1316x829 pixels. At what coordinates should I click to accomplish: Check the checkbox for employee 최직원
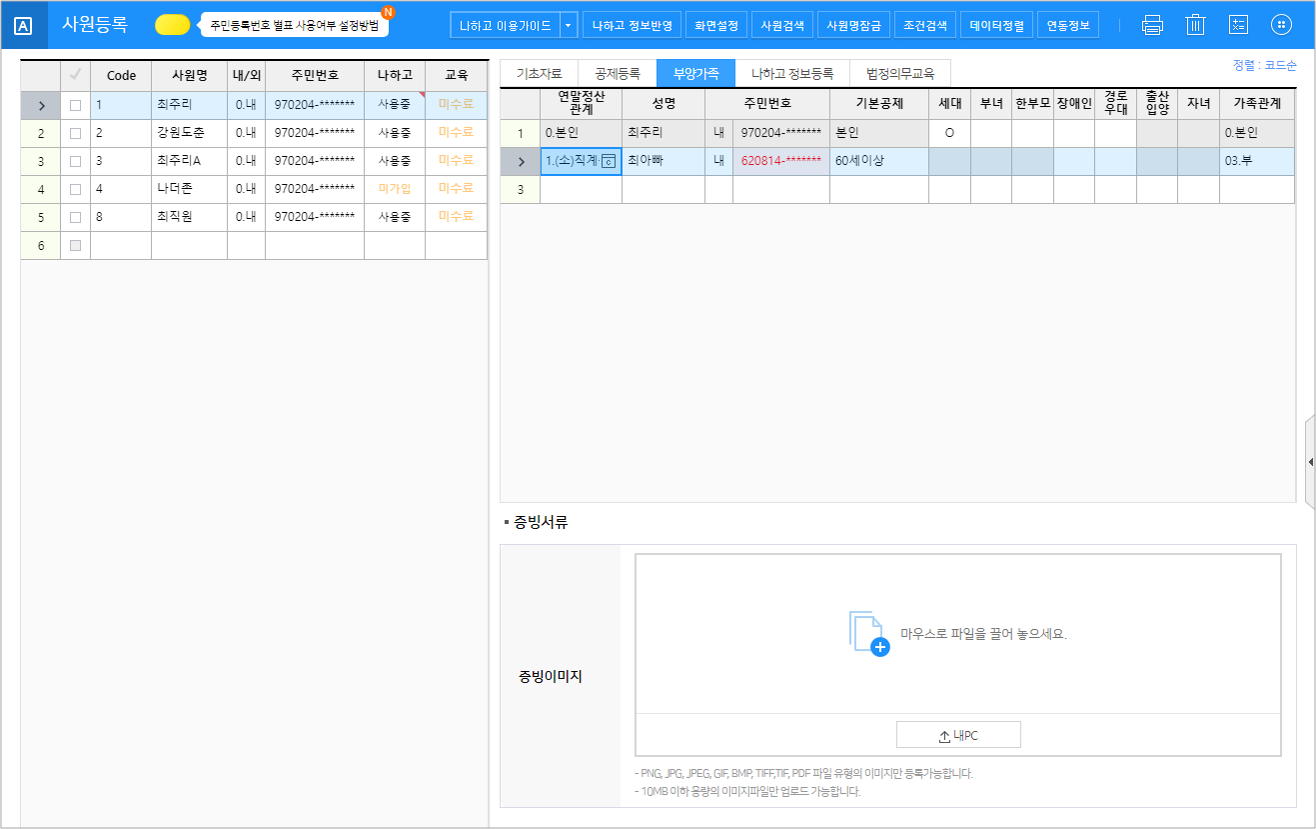[75, 216]
